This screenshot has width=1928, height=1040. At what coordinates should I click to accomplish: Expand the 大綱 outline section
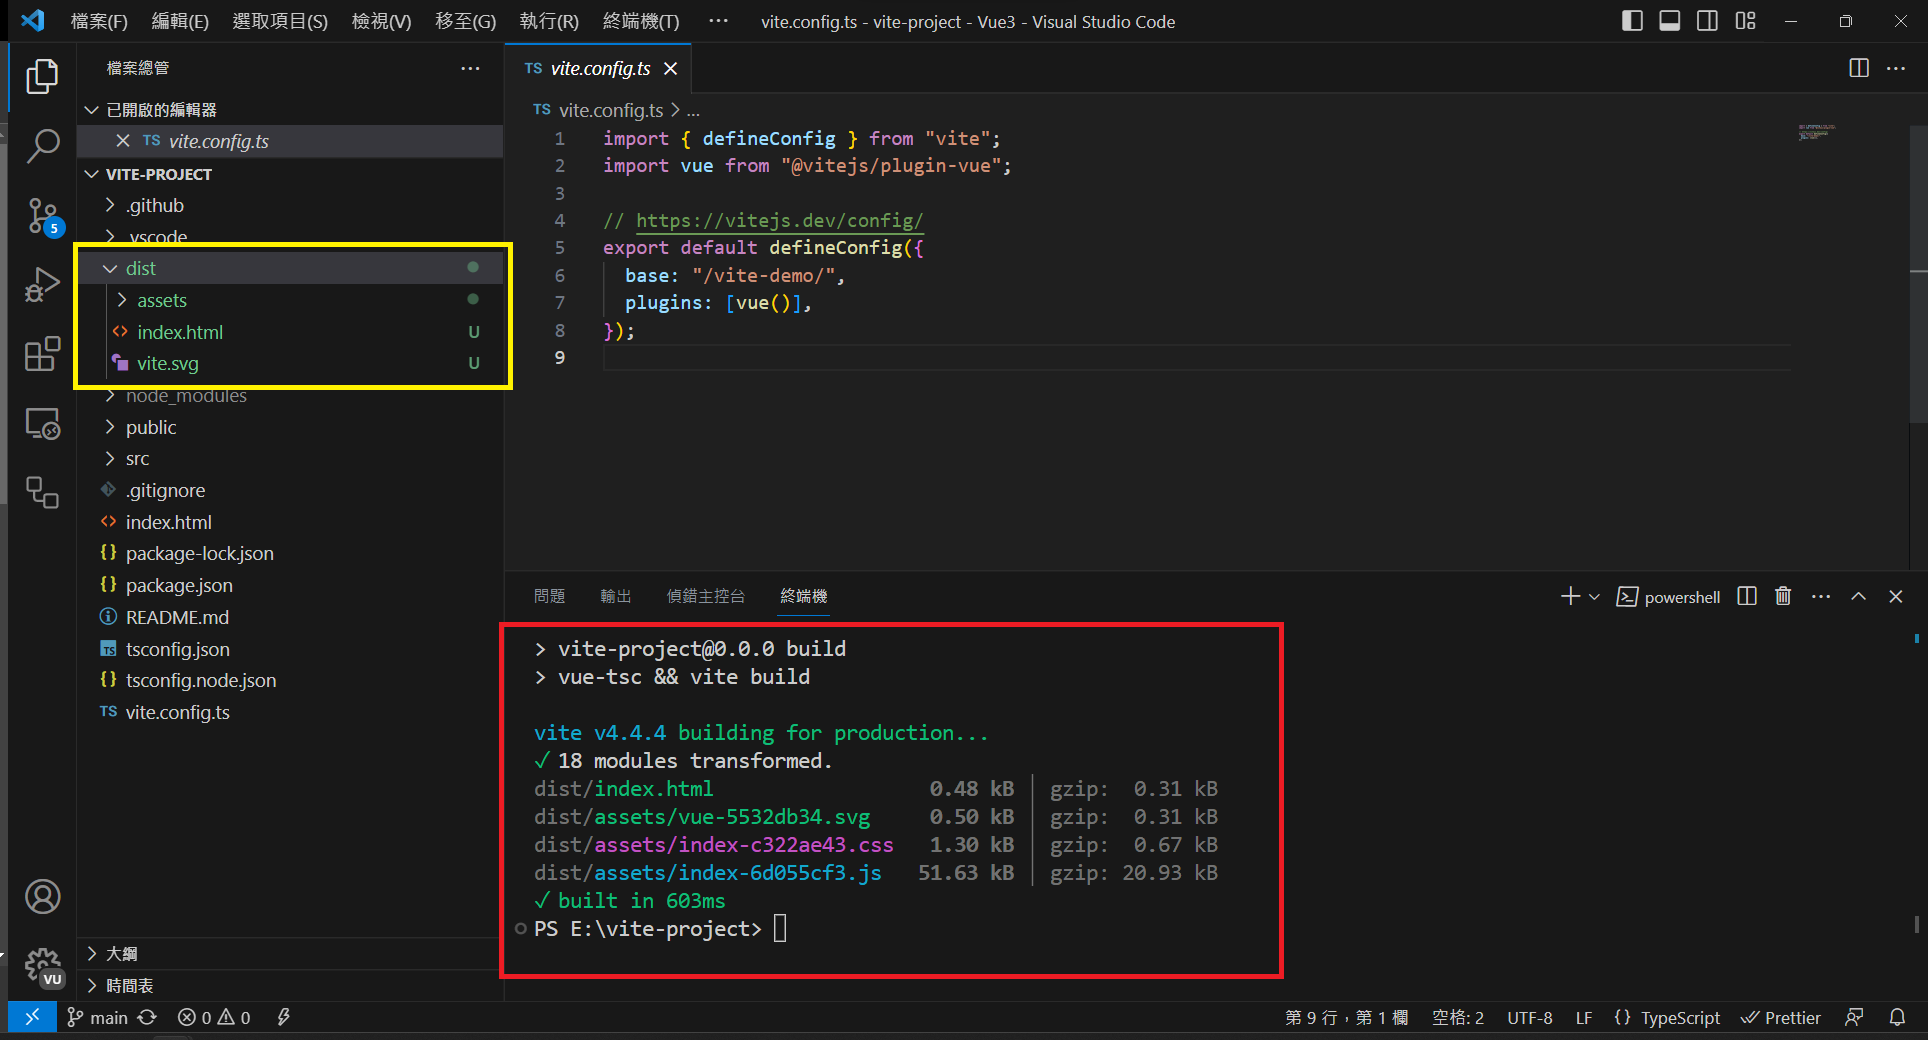pos(290,954)
